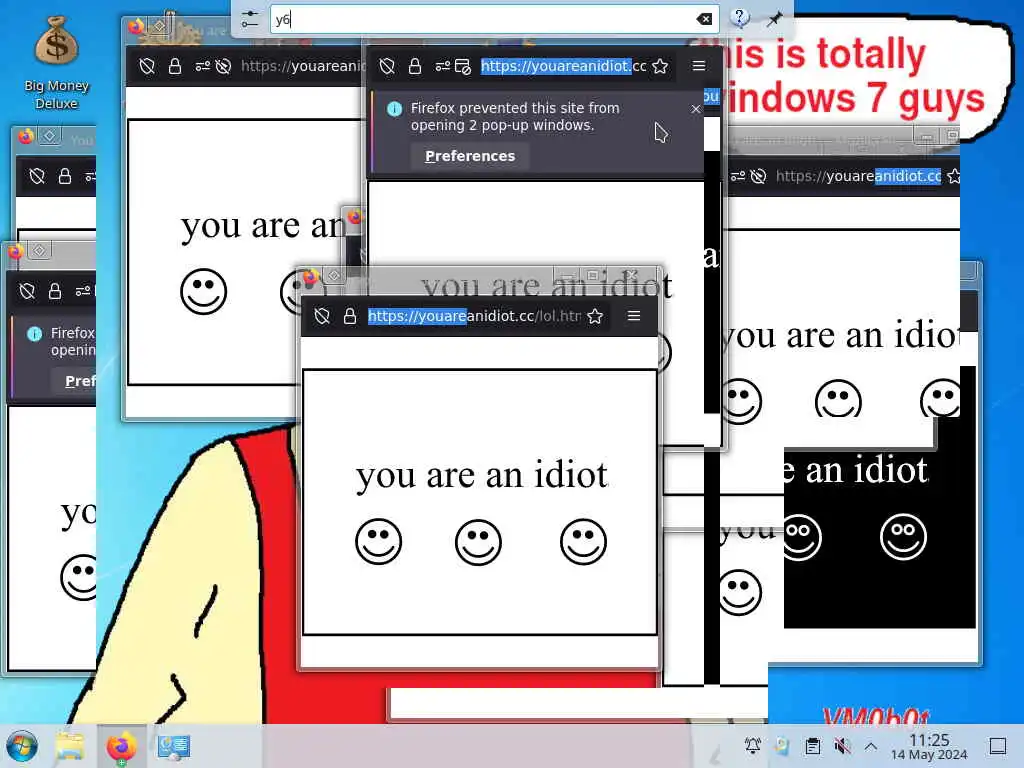Open Big Money Deluxe desktop icon

point(57,64)
